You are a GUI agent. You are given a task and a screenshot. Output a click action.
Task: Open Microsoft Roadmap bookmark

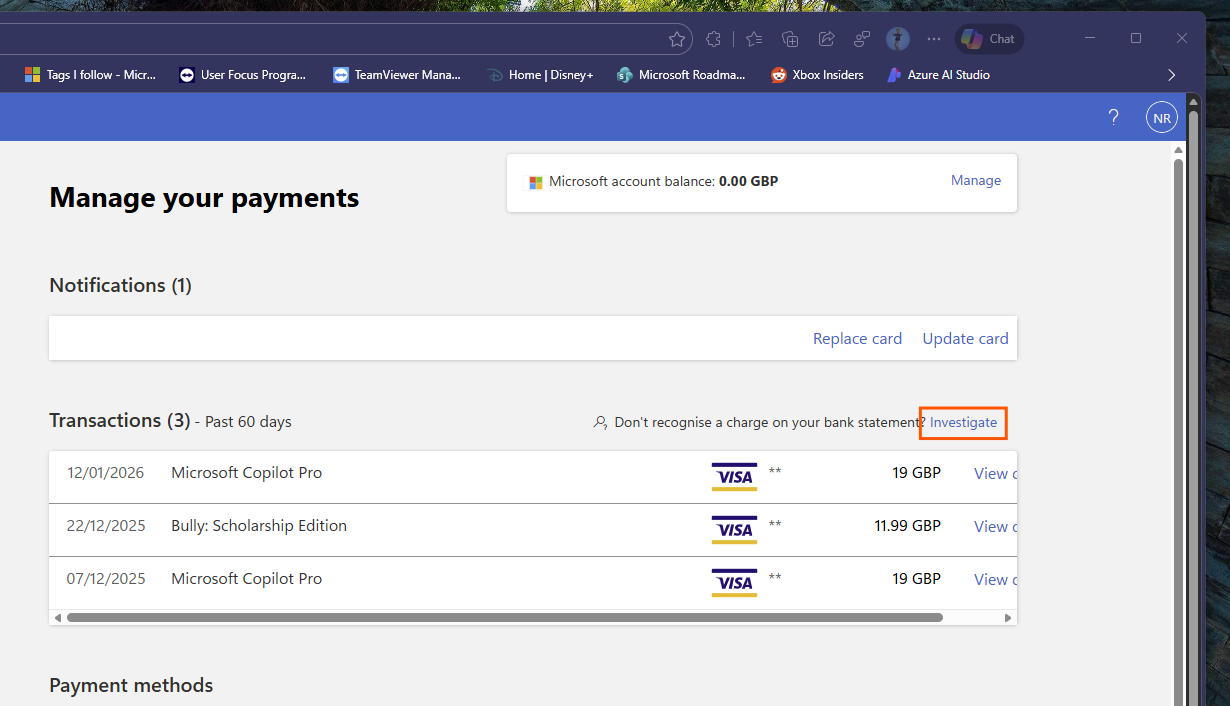682,74
